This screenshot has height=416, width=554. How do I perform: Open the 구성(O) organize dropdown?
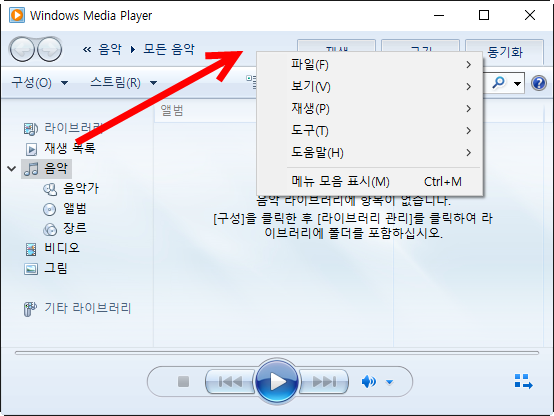tap(40, 83)
